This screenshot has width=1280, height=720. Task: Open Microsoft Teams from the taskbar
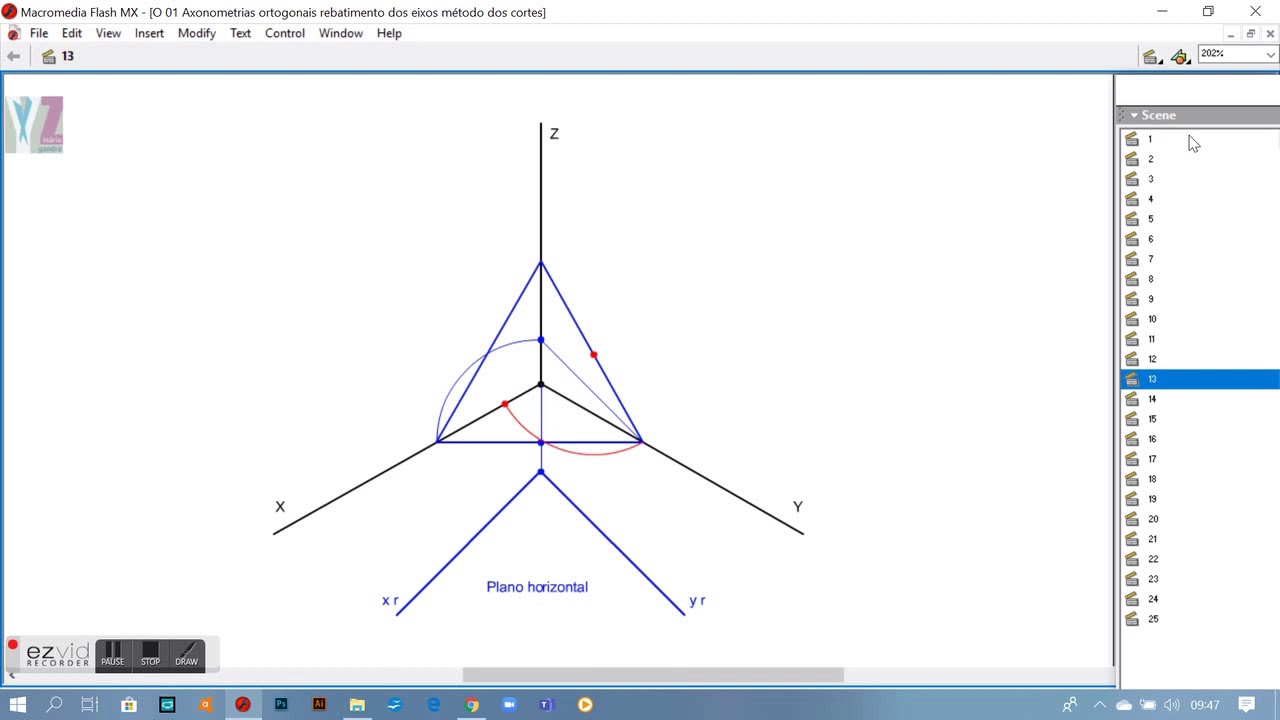point(546,705)
